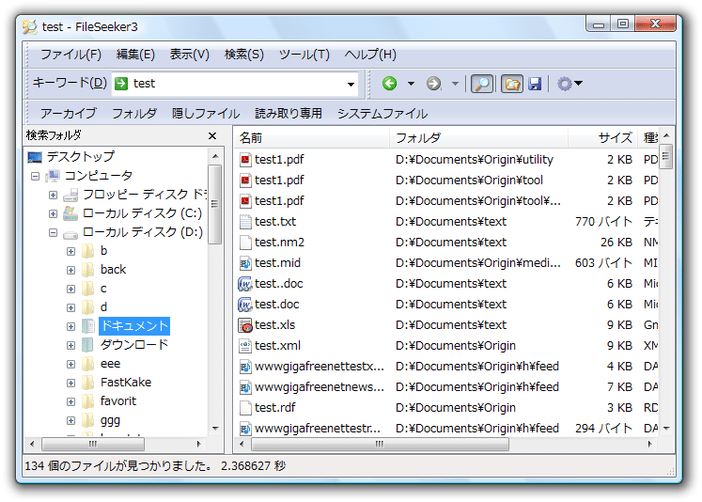Select the ドキュメント tree item
702x502 pixels.
point(134,326)
